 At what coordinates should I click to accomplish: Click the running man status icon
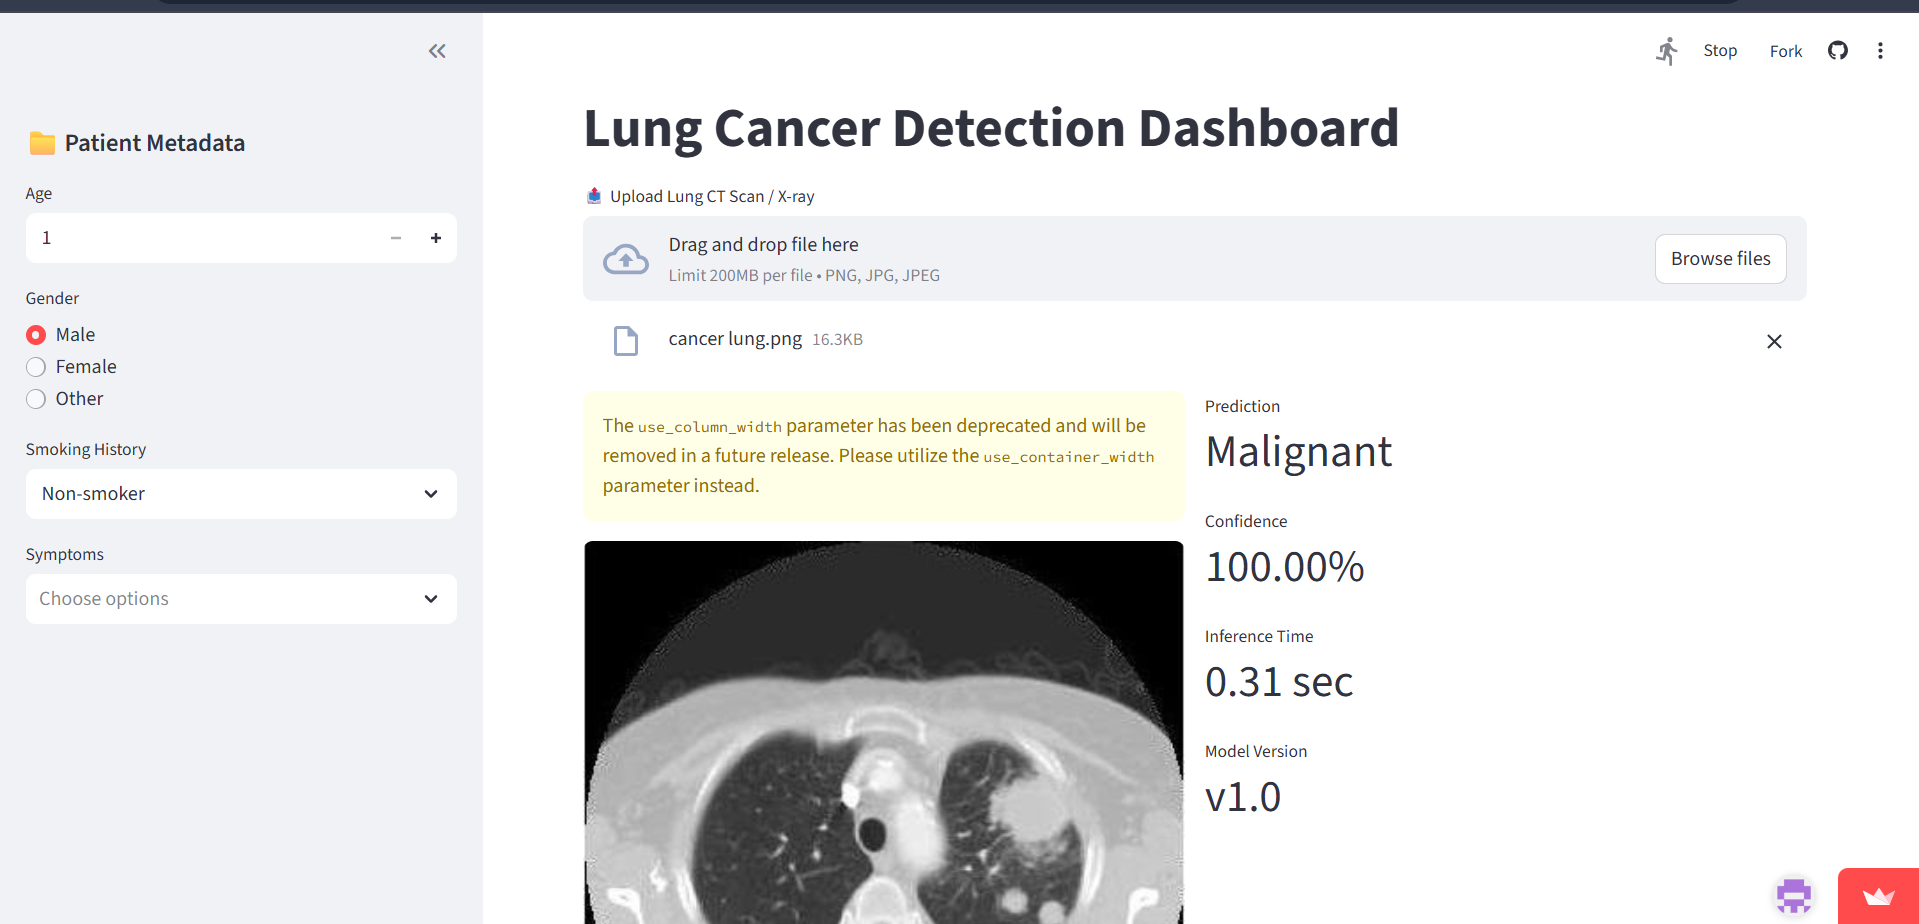tap(1666, 51)
